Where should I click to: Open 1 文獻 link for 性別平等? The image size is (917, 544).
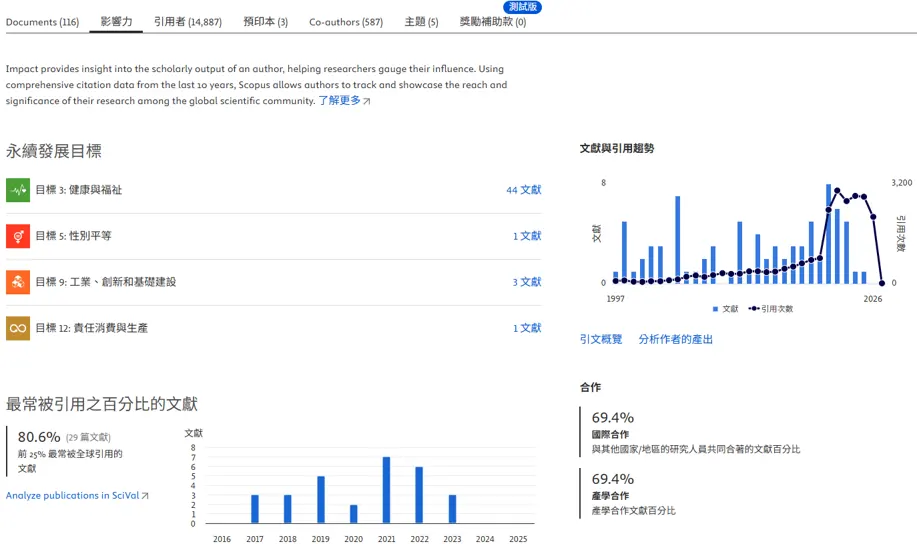pyautogui.click(x=527, y=236)
